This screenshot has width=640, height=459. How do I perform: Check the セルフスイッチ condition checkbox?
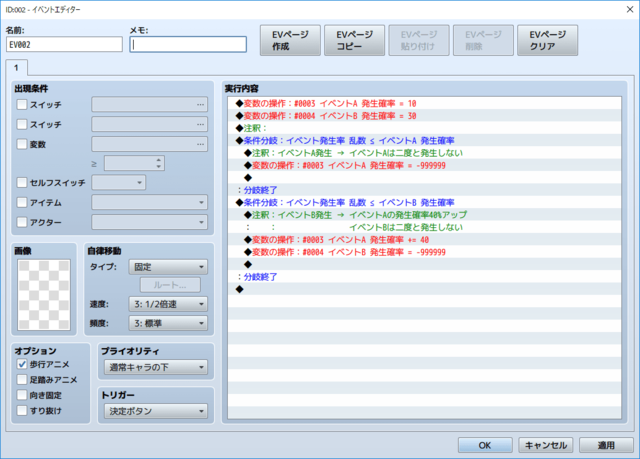pos(22,182)
